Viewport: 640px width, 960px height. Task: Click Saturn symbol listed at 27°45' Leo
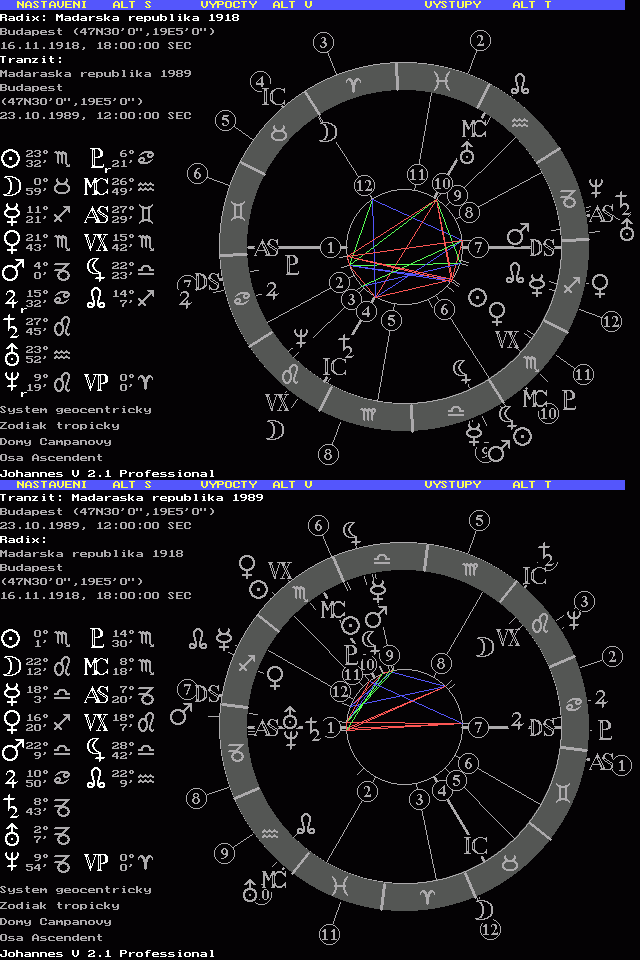pyautogui.click(x=11, y=325)
